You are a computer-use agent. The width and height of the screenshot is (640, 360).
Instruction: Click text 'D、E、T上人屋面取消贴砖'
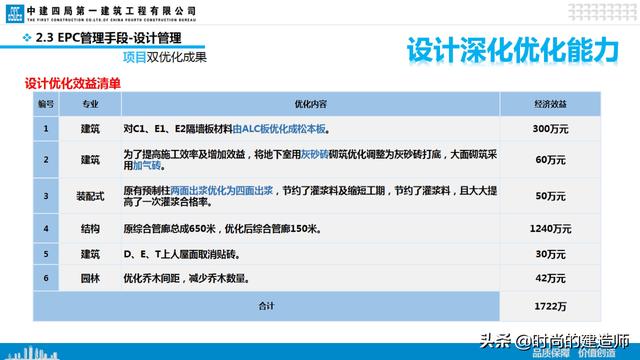[180, 254]
